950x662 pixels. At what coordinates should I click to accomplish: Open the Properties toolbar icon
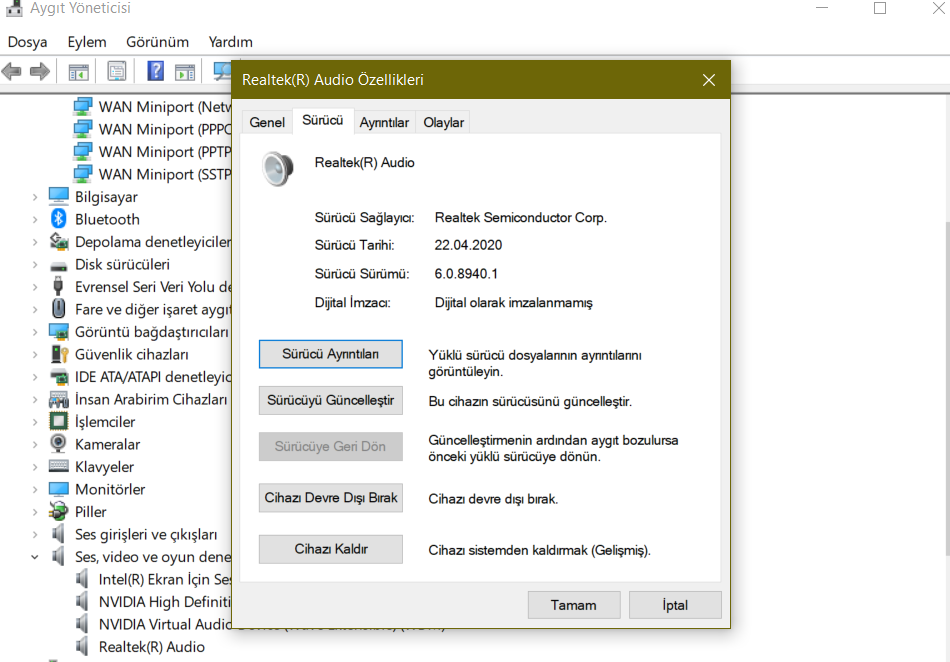point(116,71)
